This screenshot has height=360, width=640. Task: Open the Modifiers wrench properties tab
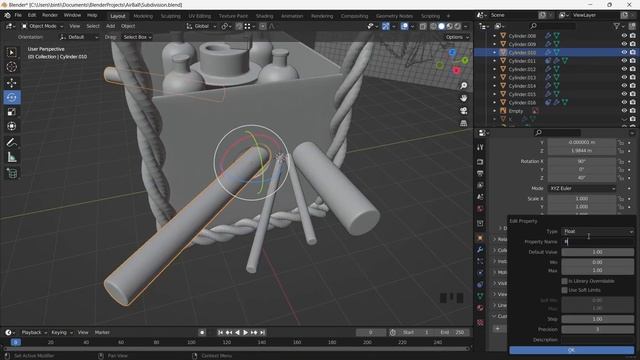(480, 249)
